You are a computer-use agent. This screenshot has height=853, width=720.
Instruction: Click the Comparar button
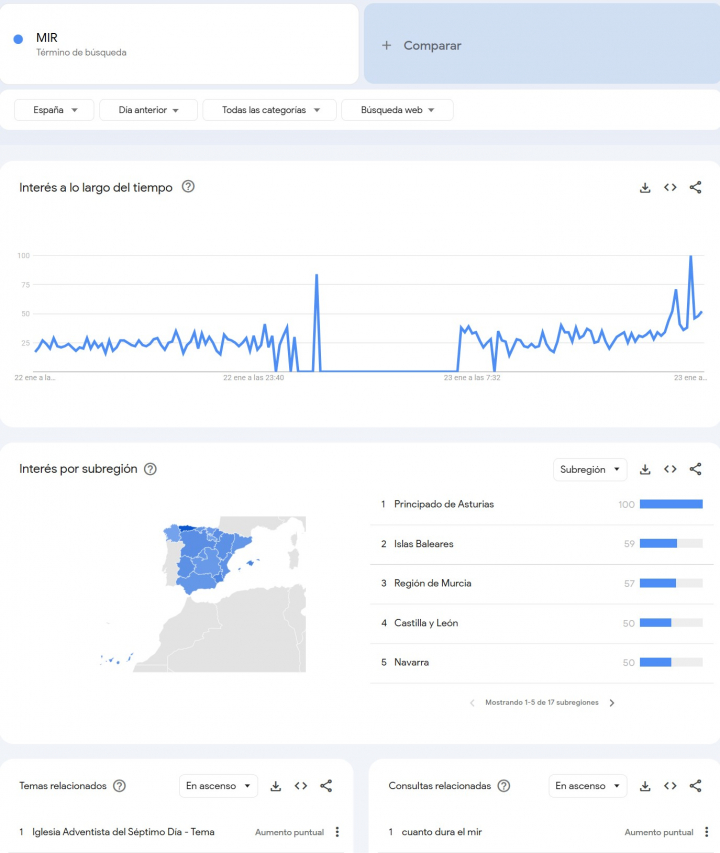pos(542,44)
